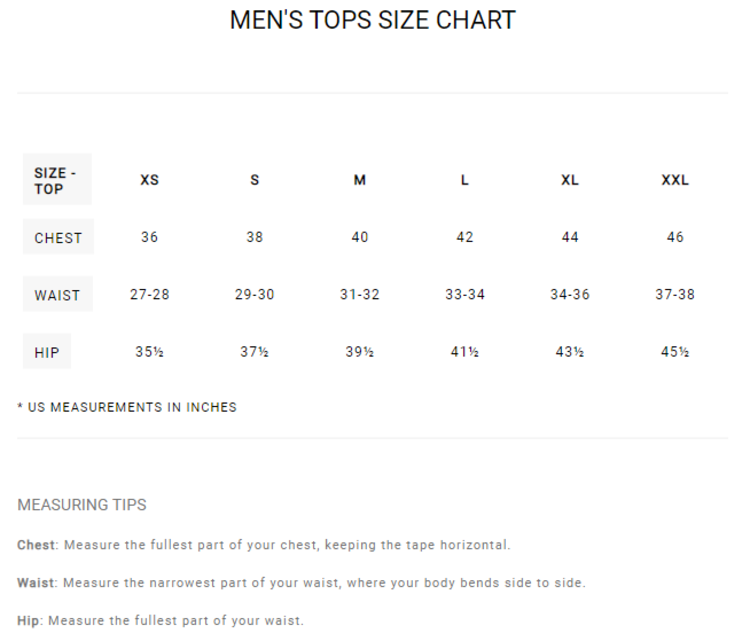Select the SIZE - TOP header cell
750x641 pixels.
point(56,180)
